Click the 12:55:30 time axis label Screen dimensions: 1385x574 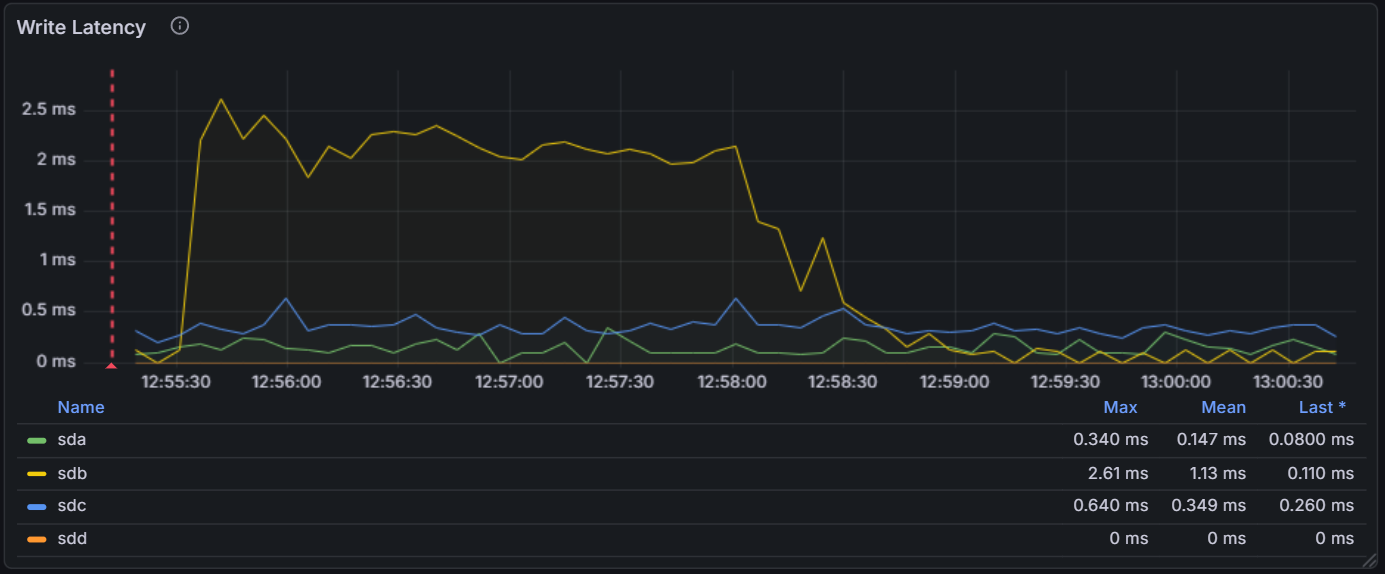click(x=175, y=382)
